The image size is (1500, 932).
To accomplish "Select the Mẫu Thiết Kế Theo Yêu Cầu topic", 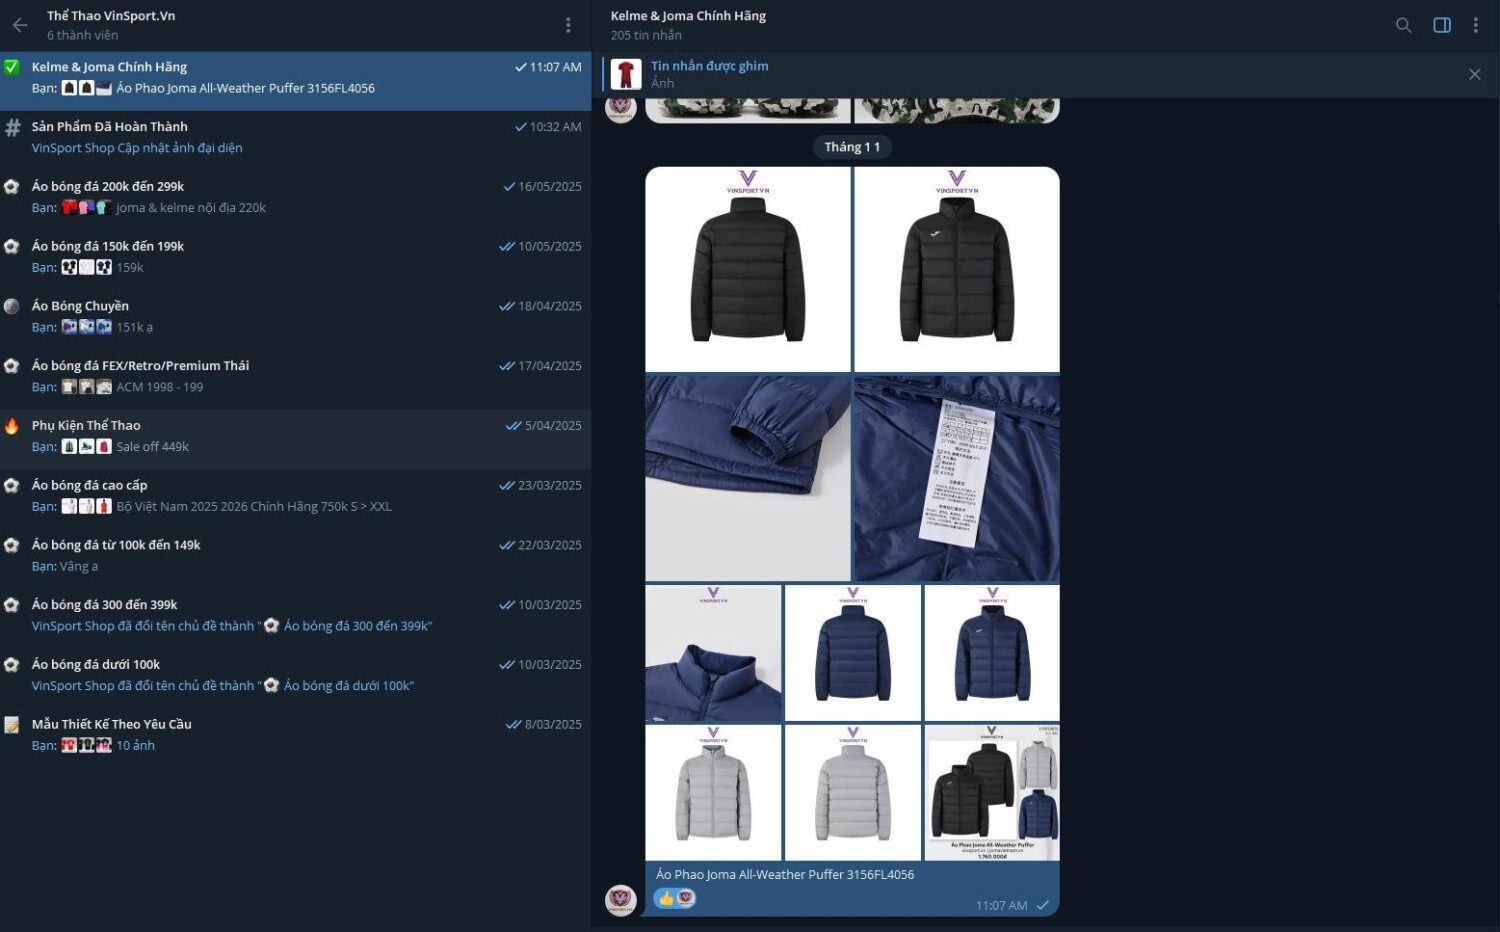I will point(295,735).
